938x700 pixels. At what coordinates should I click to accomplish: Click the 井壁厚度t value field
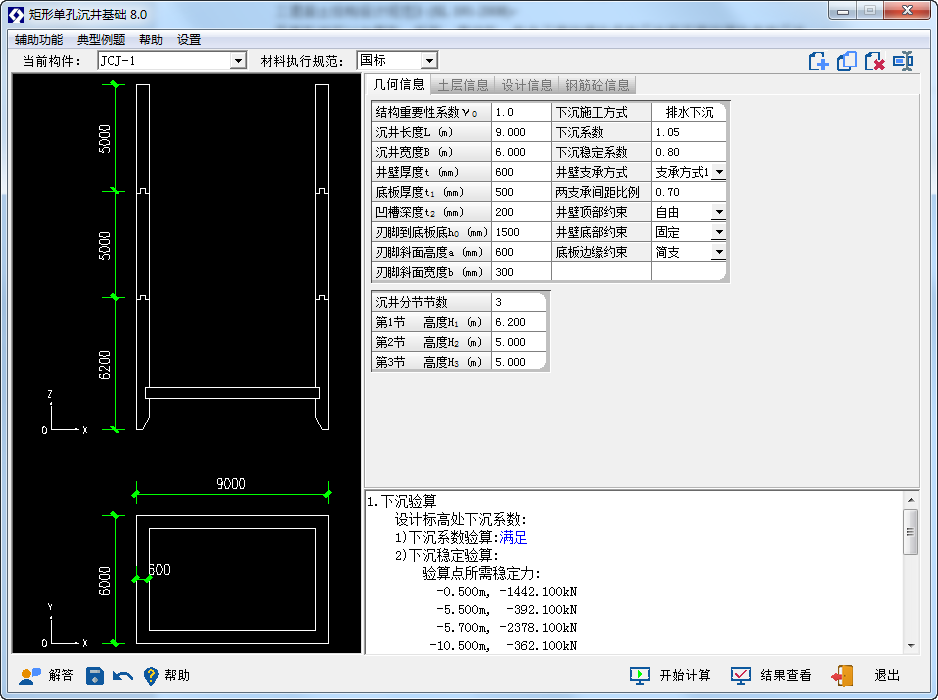click(521, 172)
